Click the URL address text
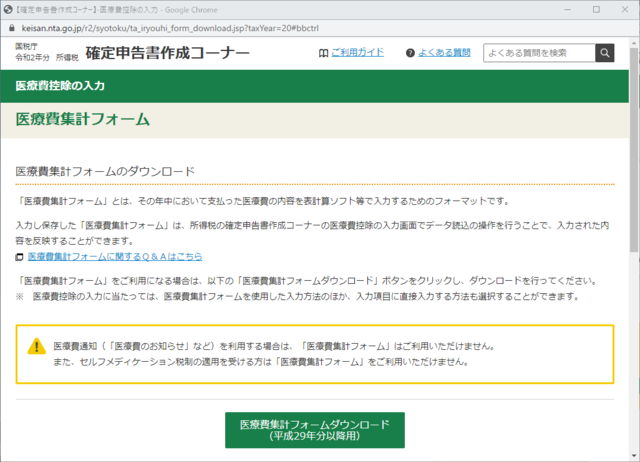This screenshot has width=640, height=462. pos(170,28)
